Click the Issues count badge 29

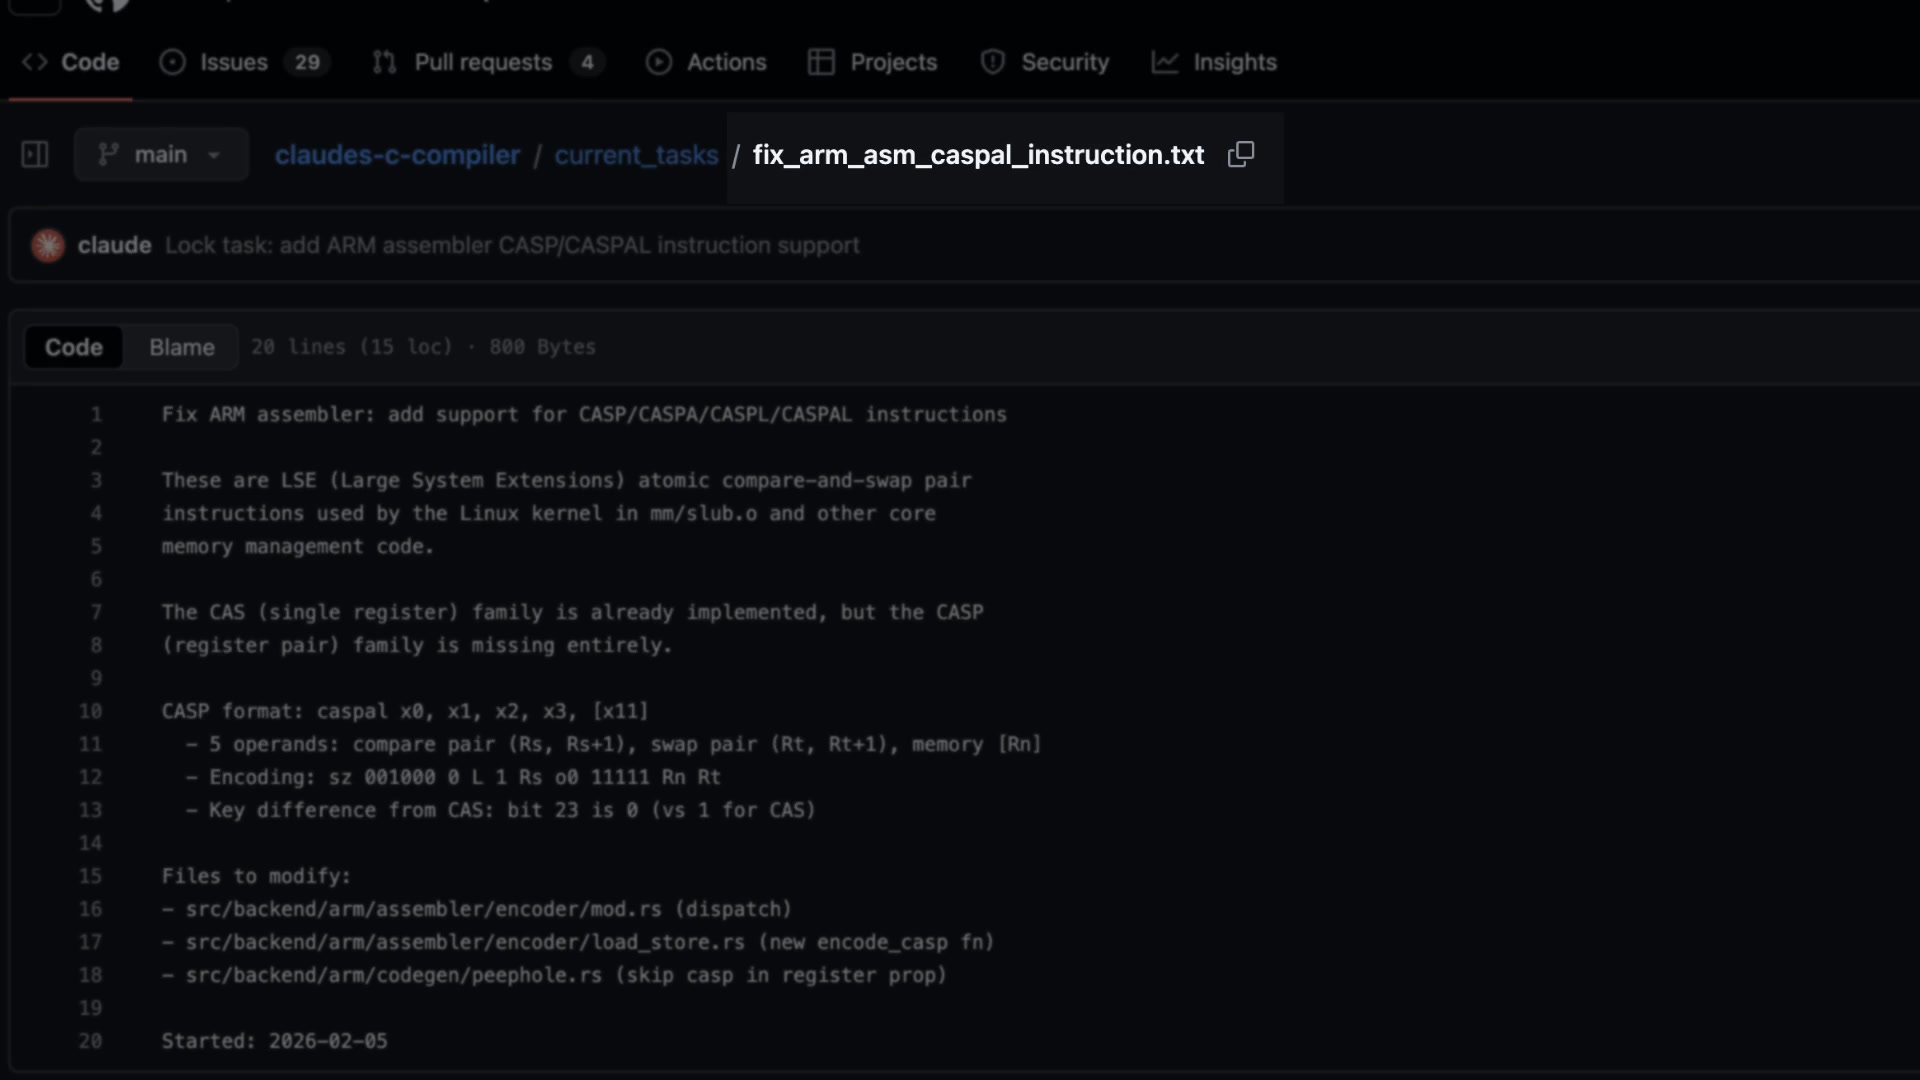pyautogui.click(x=307, y=62)
